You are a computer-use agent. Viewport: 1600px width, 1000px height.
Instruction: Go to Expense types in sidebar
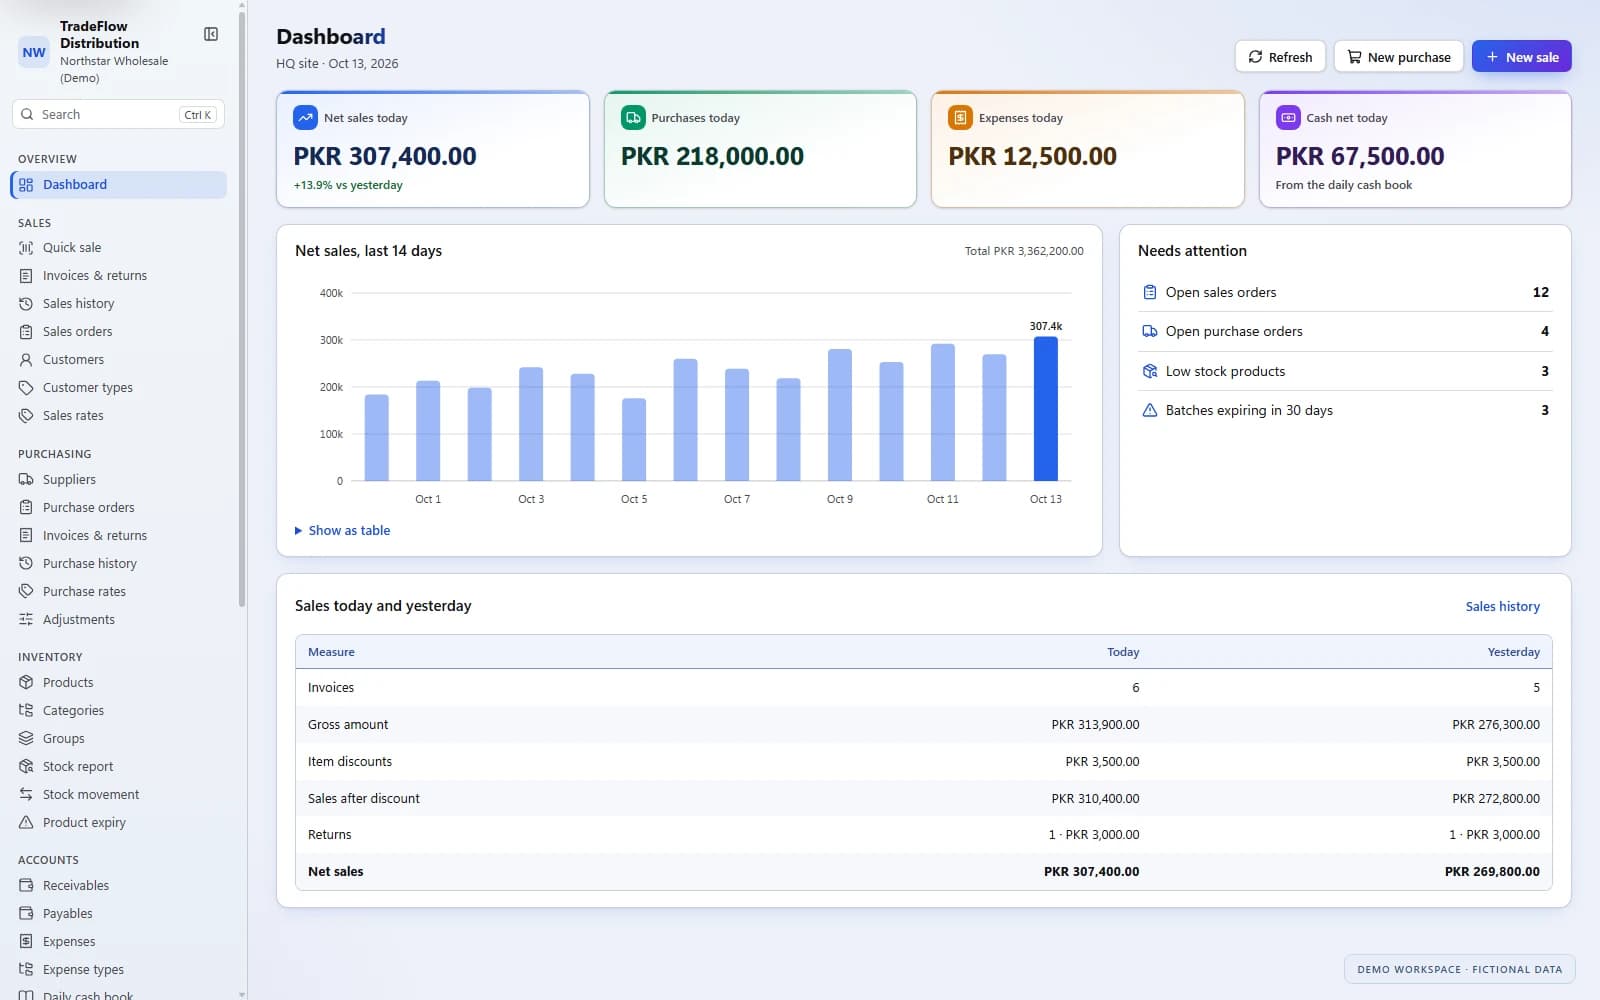pos(119,970)
